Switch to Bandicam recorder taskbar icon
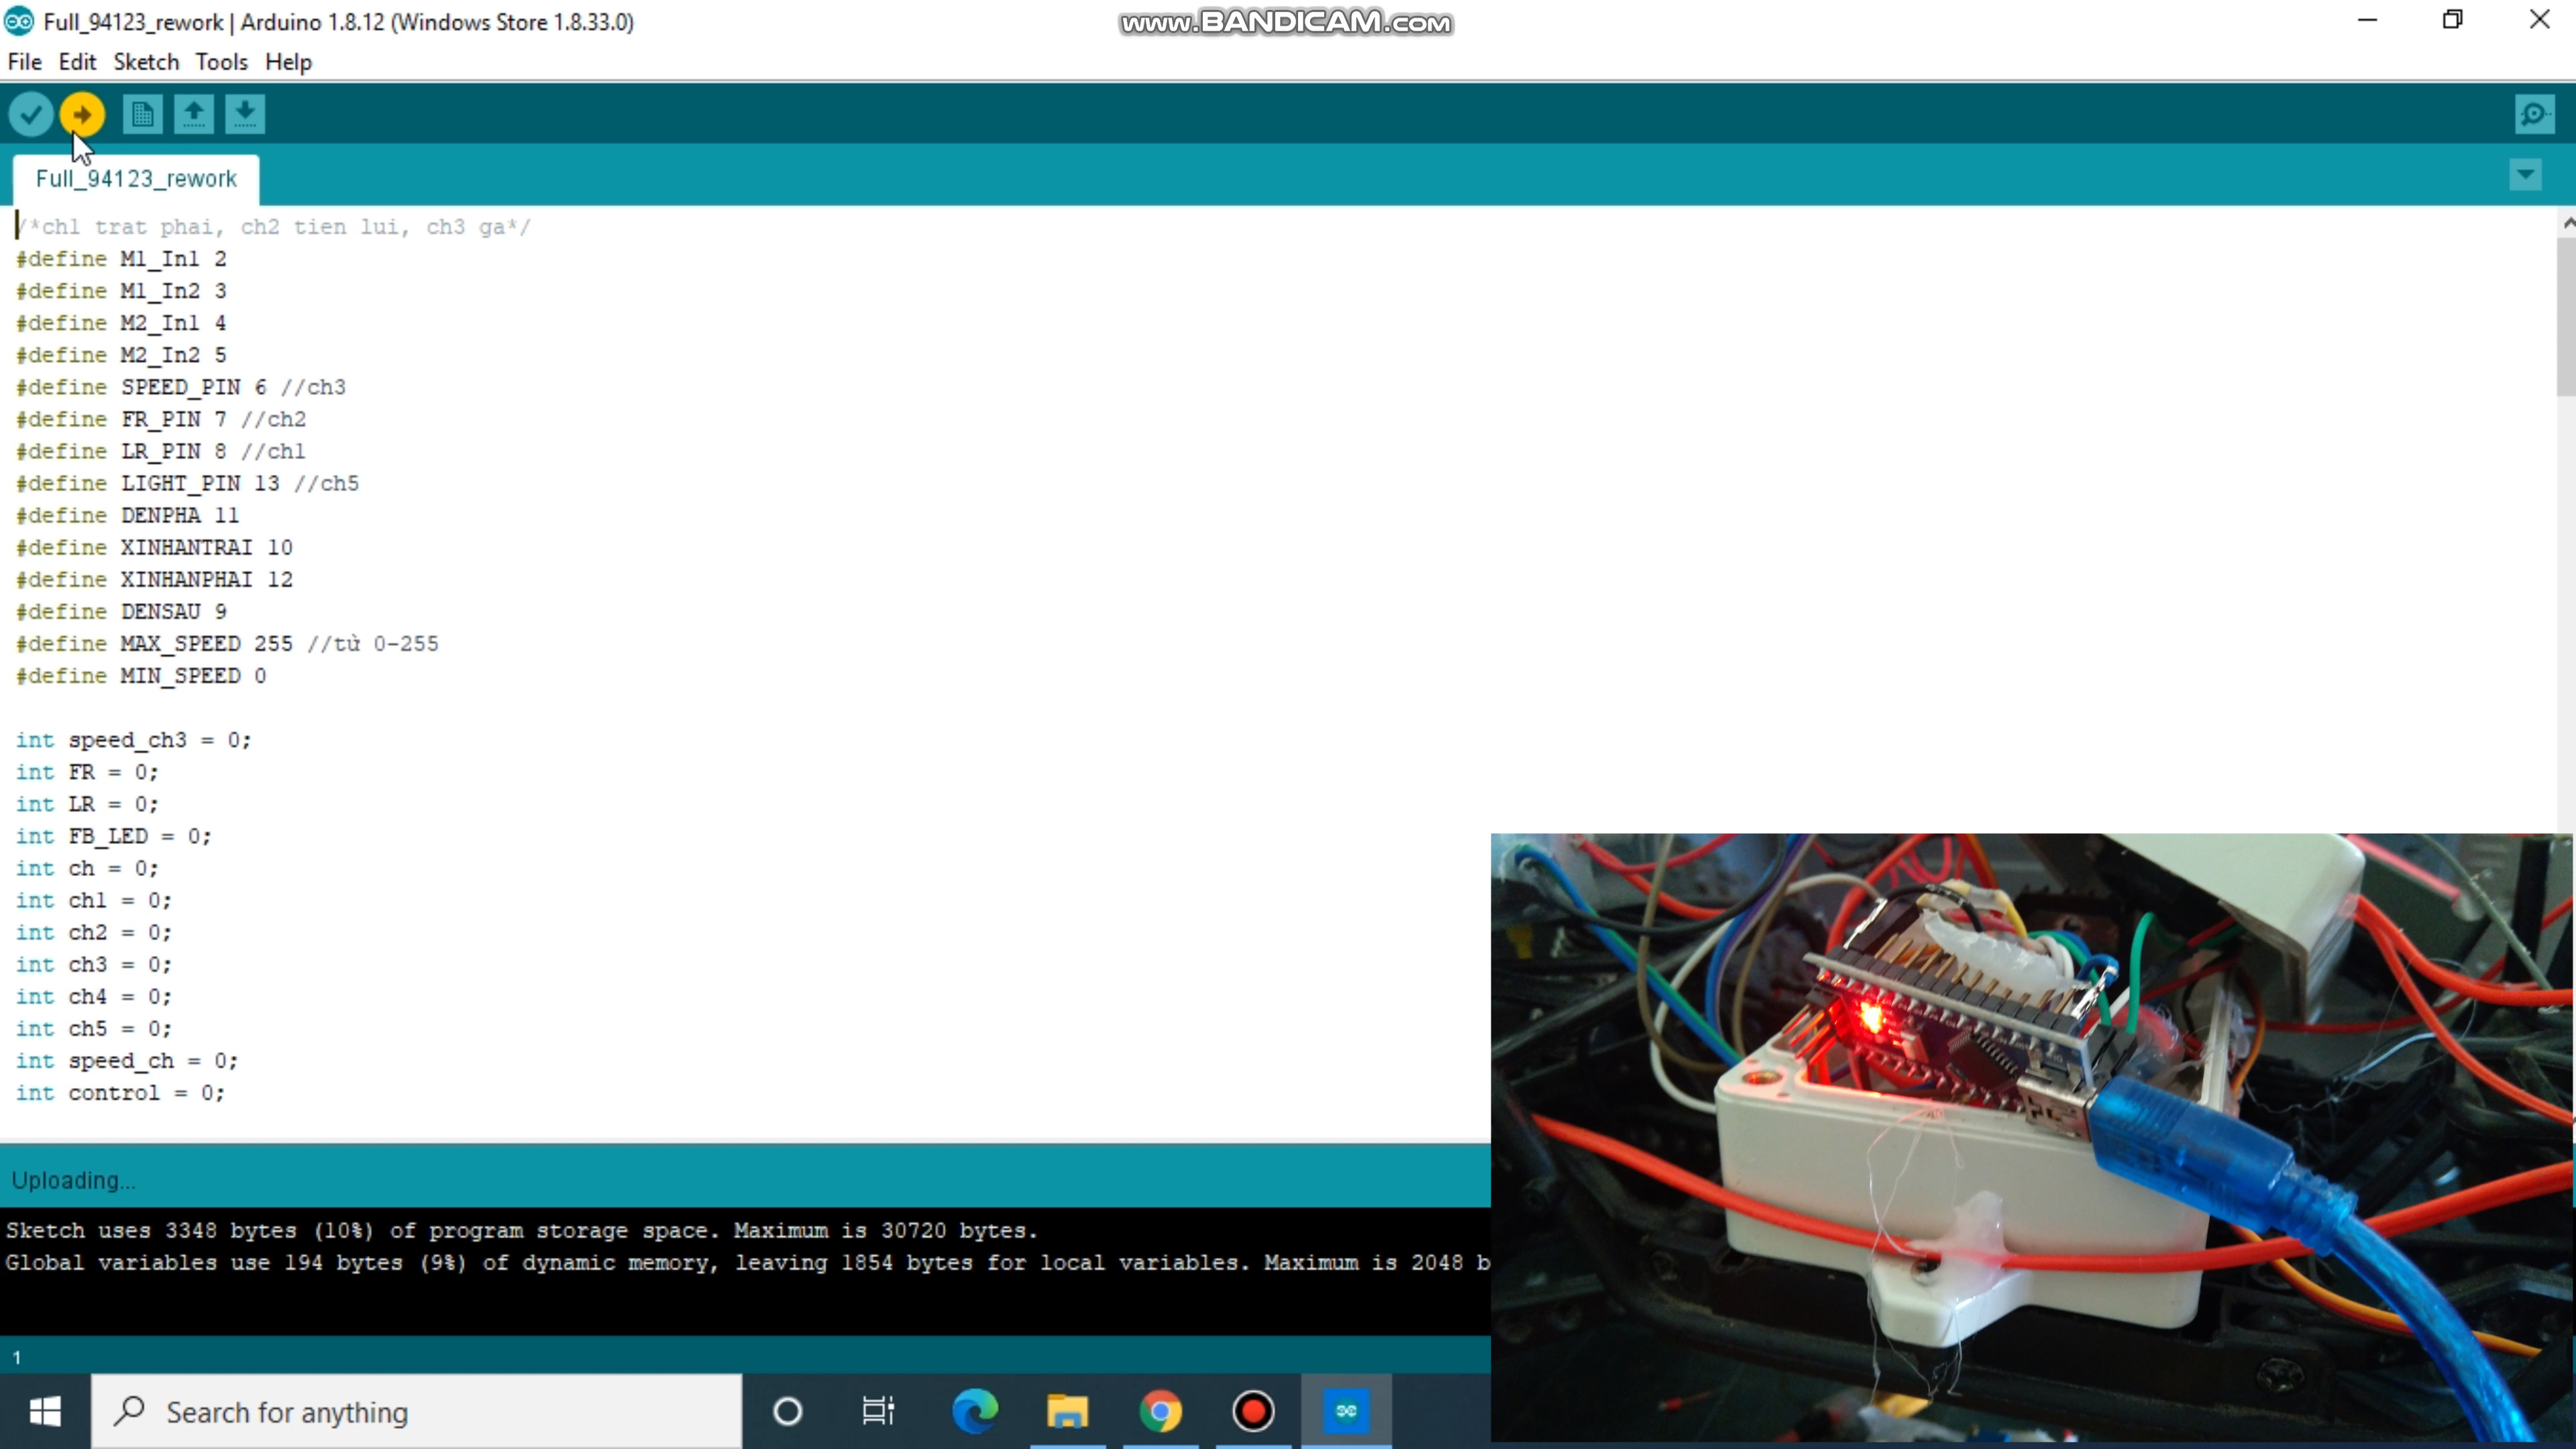 [1253, 1411]
